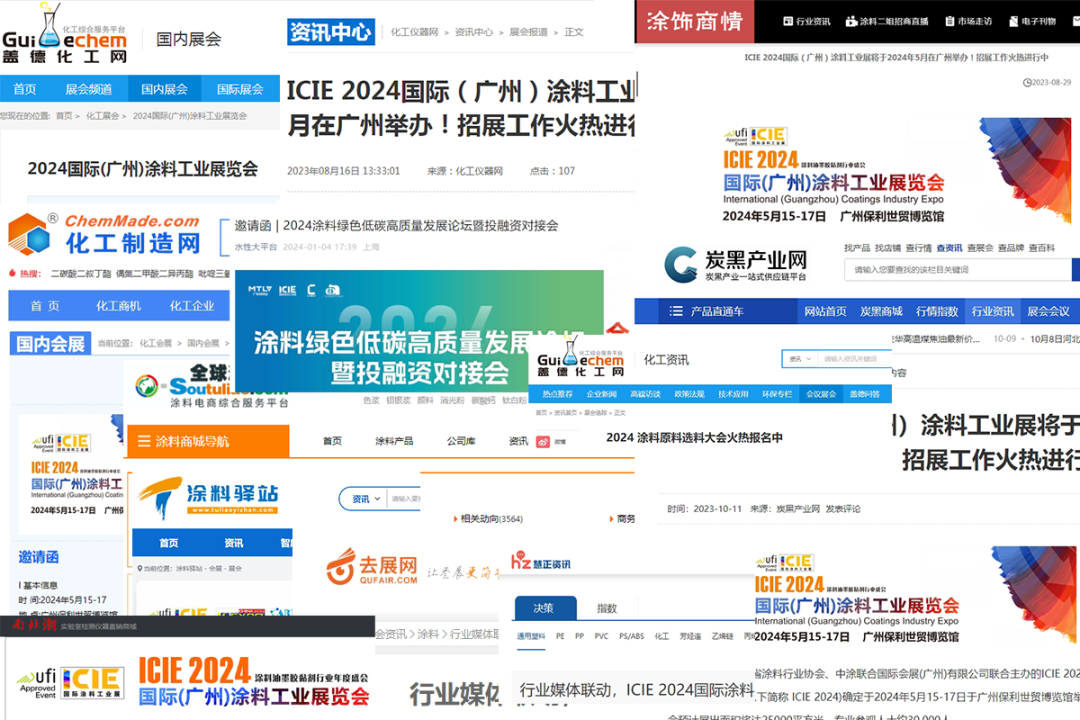This screenshot has height=720, width=1080.
Task: Click the 涂料二姐招商直播 camera icon
Action: (x=851, y=20)
